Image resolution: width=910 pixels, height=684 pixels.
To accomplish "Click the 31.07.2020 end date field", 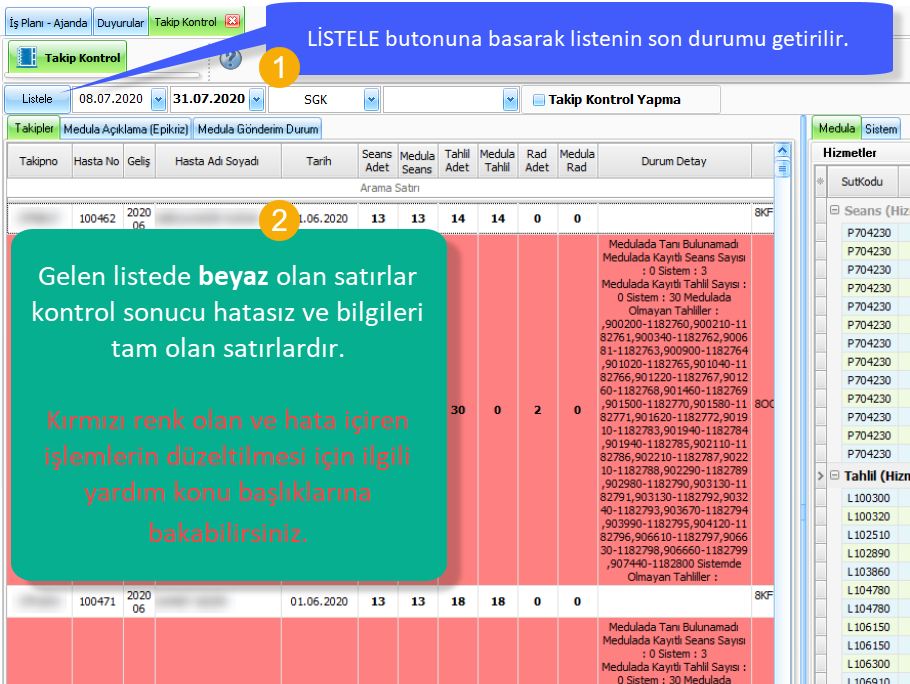I will coord(209,99).
